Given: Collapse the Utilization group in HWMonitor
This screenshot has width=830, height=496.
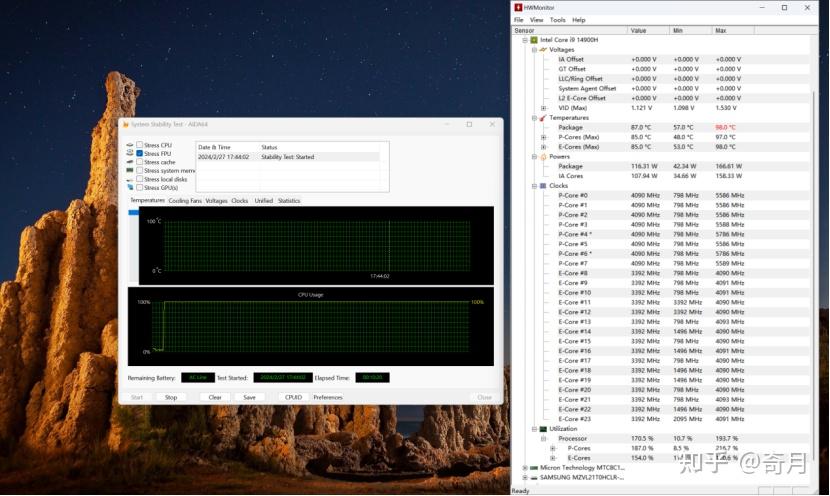Looking at the screenshot, I should point(534,429).
